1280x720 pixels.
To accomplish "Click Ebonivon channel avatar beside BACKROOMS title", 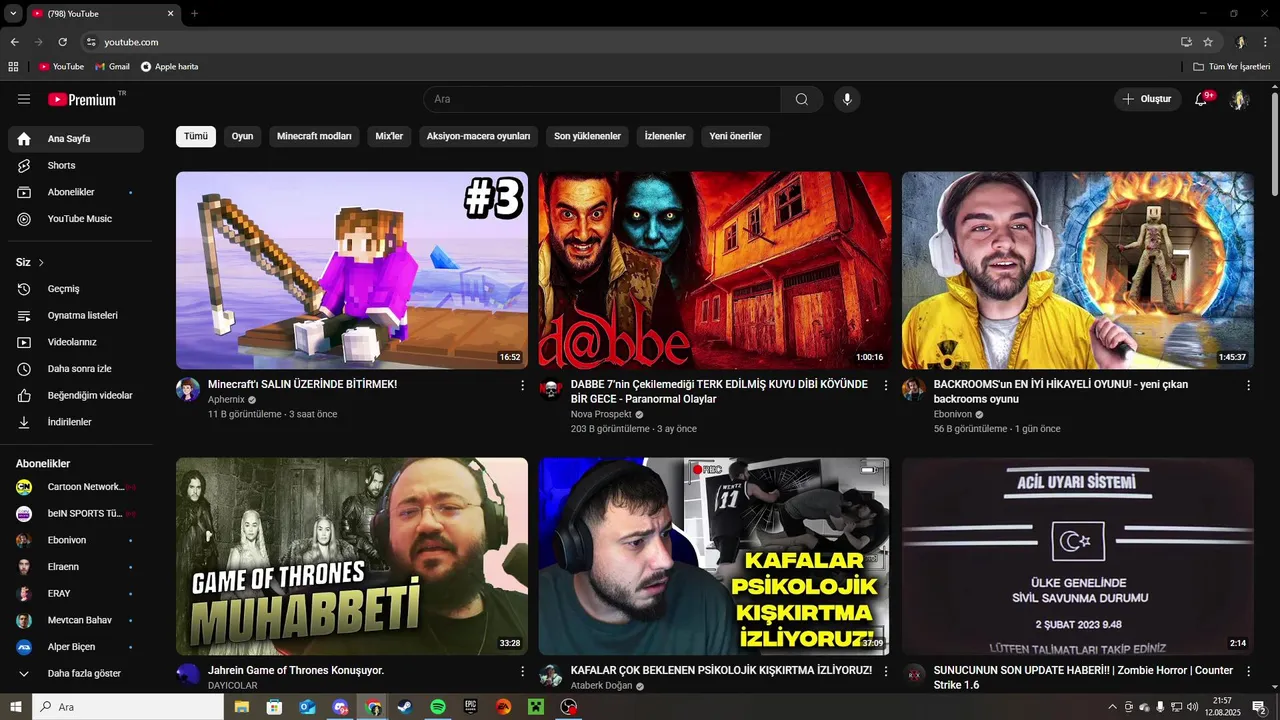I will point(914,390).
